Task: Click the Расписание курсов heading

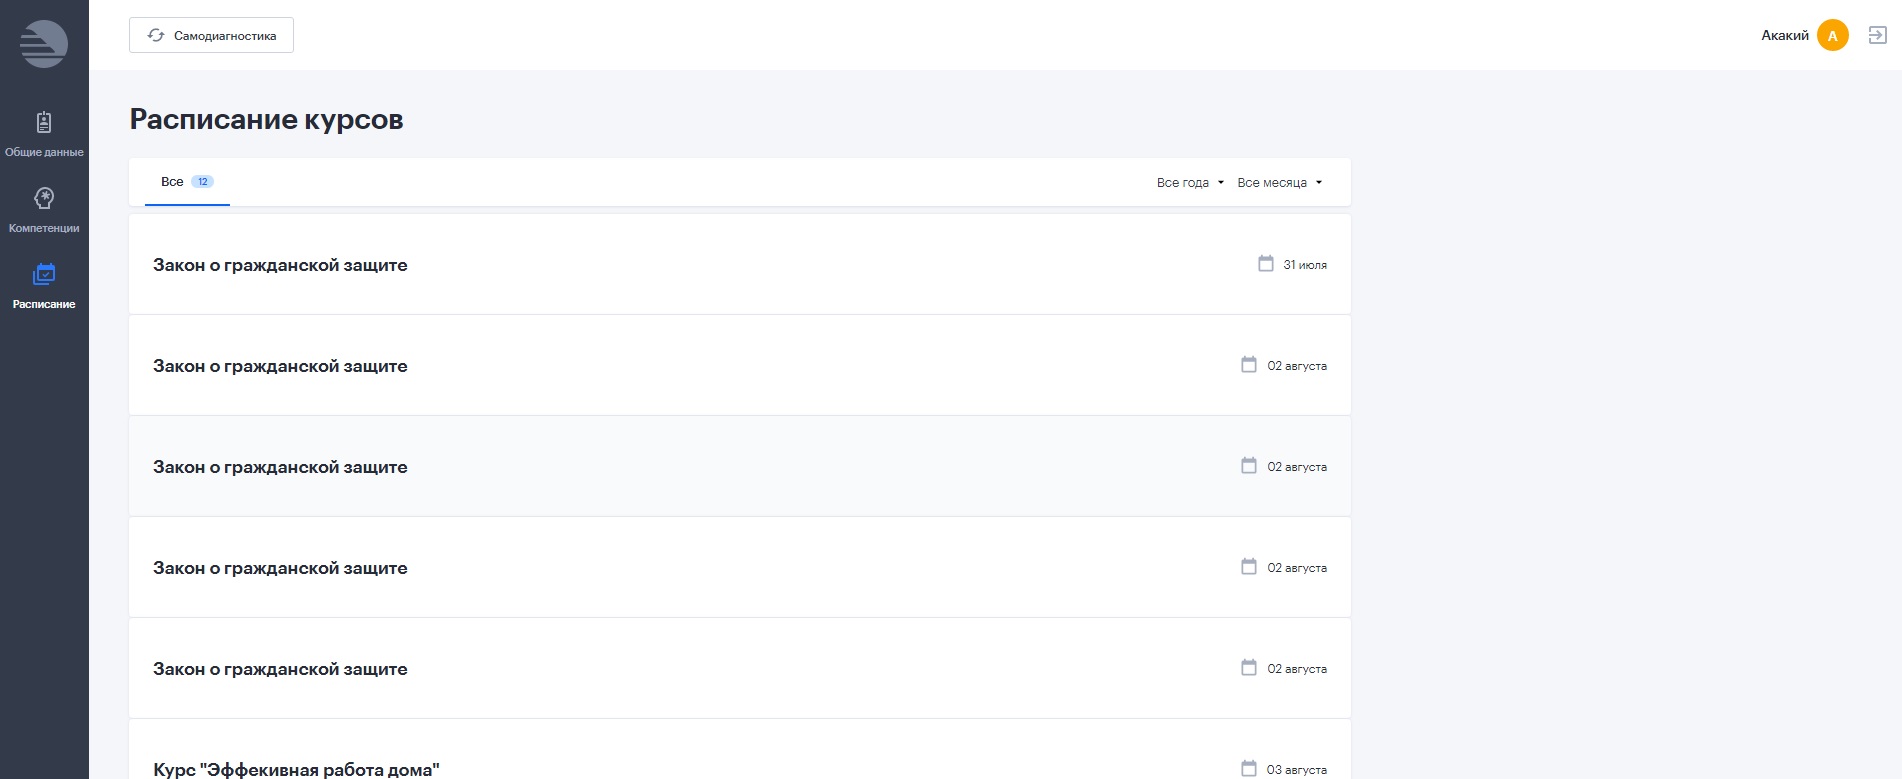Action: point(267,119)
